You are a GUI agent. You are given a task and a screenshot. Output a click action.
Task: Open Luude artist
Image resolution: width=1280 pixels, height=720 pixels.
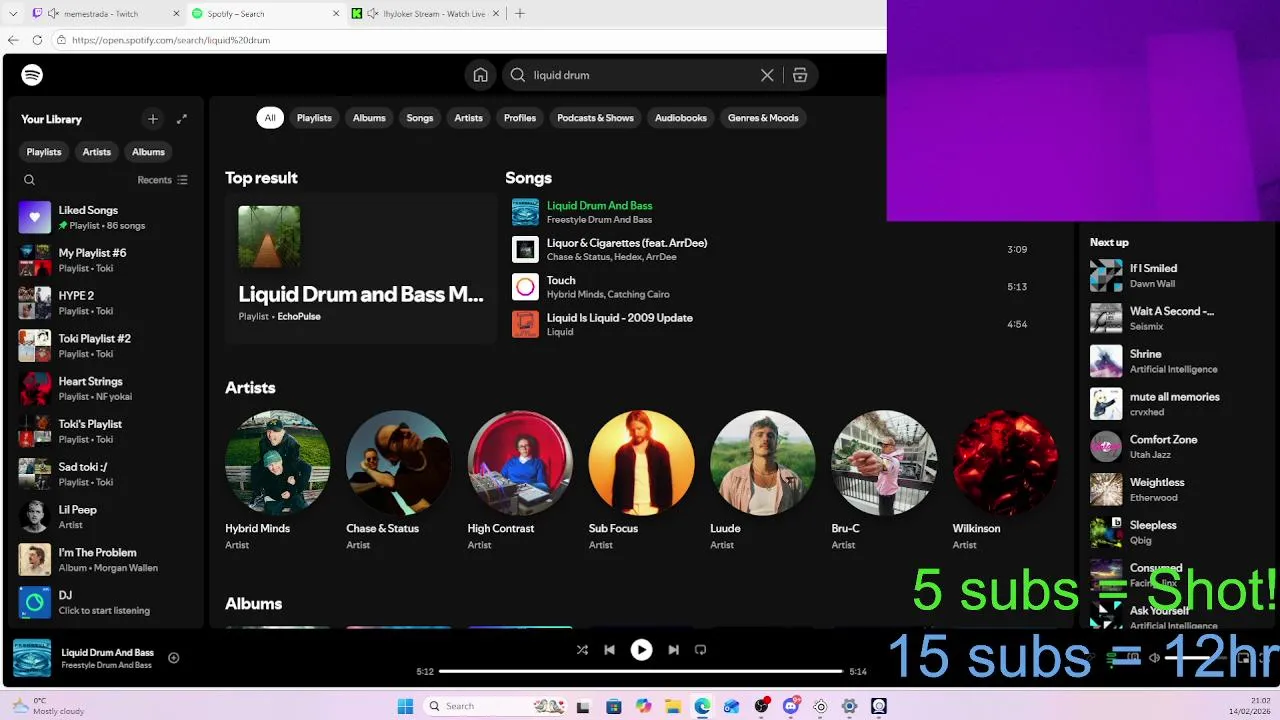point(762,480)
